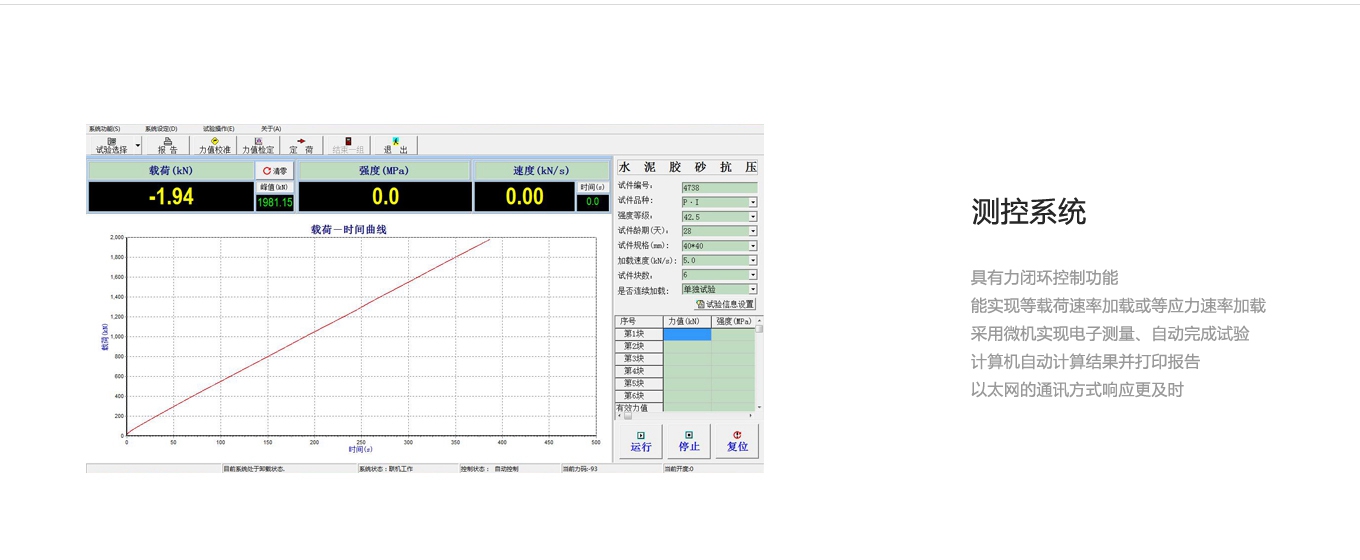
Task: Click the 运行 run button
Action: click(640, 441)
